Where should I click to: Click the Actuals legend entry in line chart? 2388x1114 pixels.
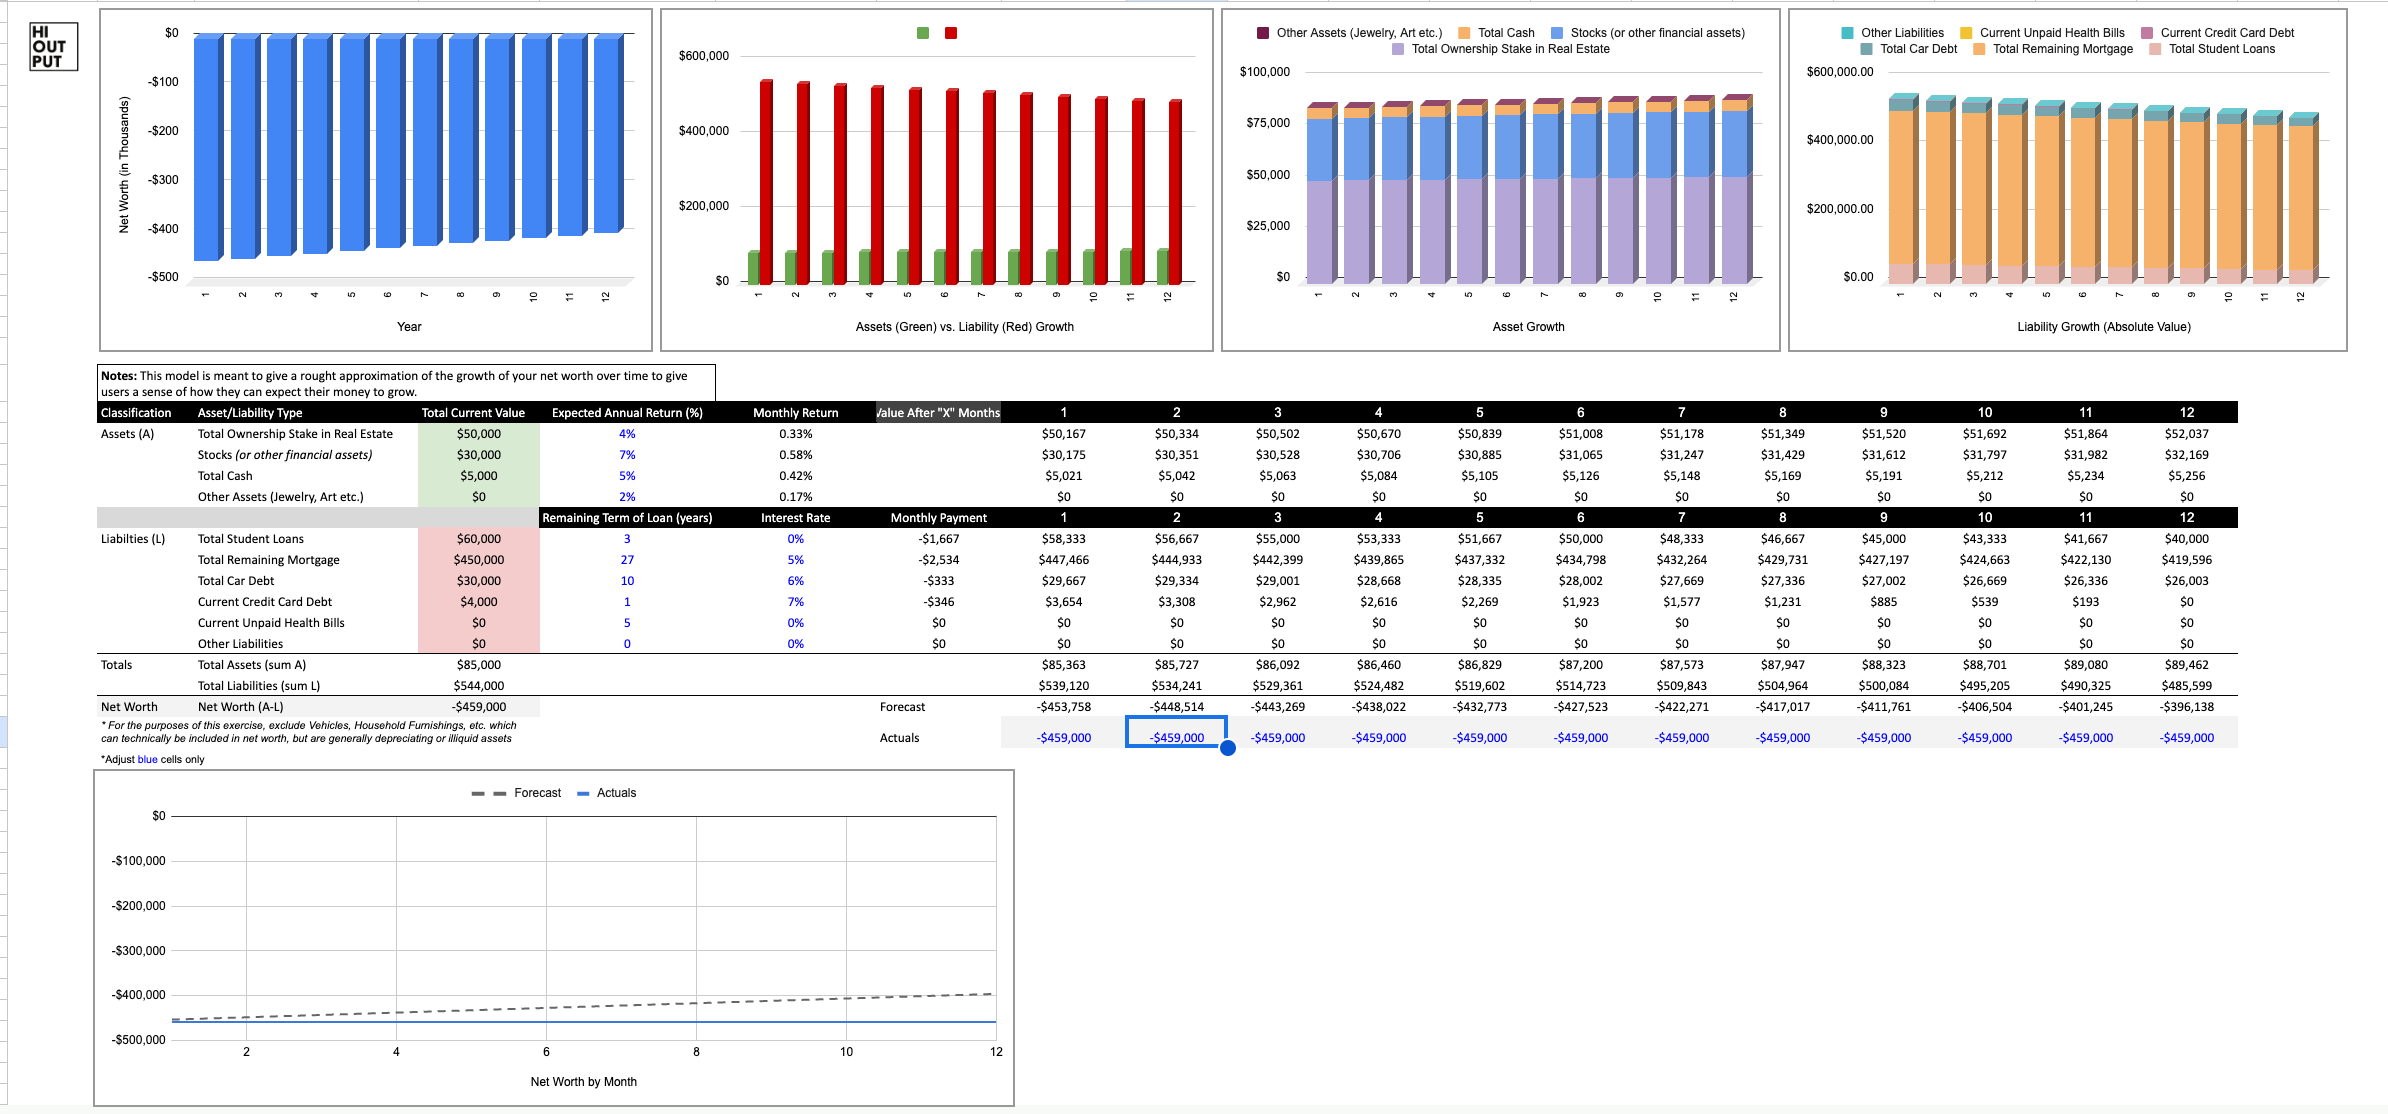click(607, 793)
